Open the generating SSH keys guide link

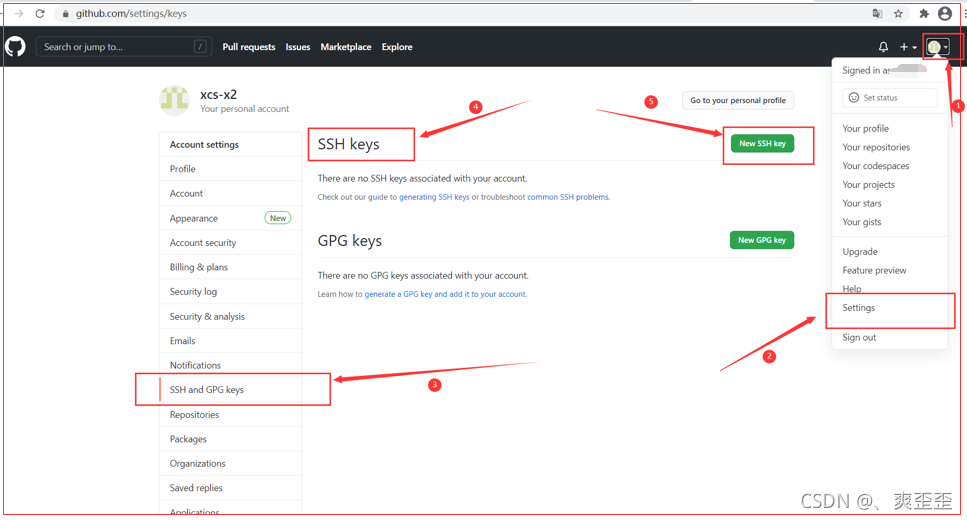click(434, 197)
